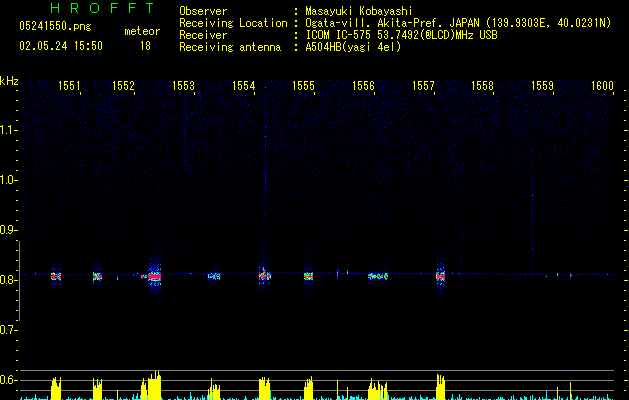Click the 0.9 kHz frequency label

[x=8, y=230]
